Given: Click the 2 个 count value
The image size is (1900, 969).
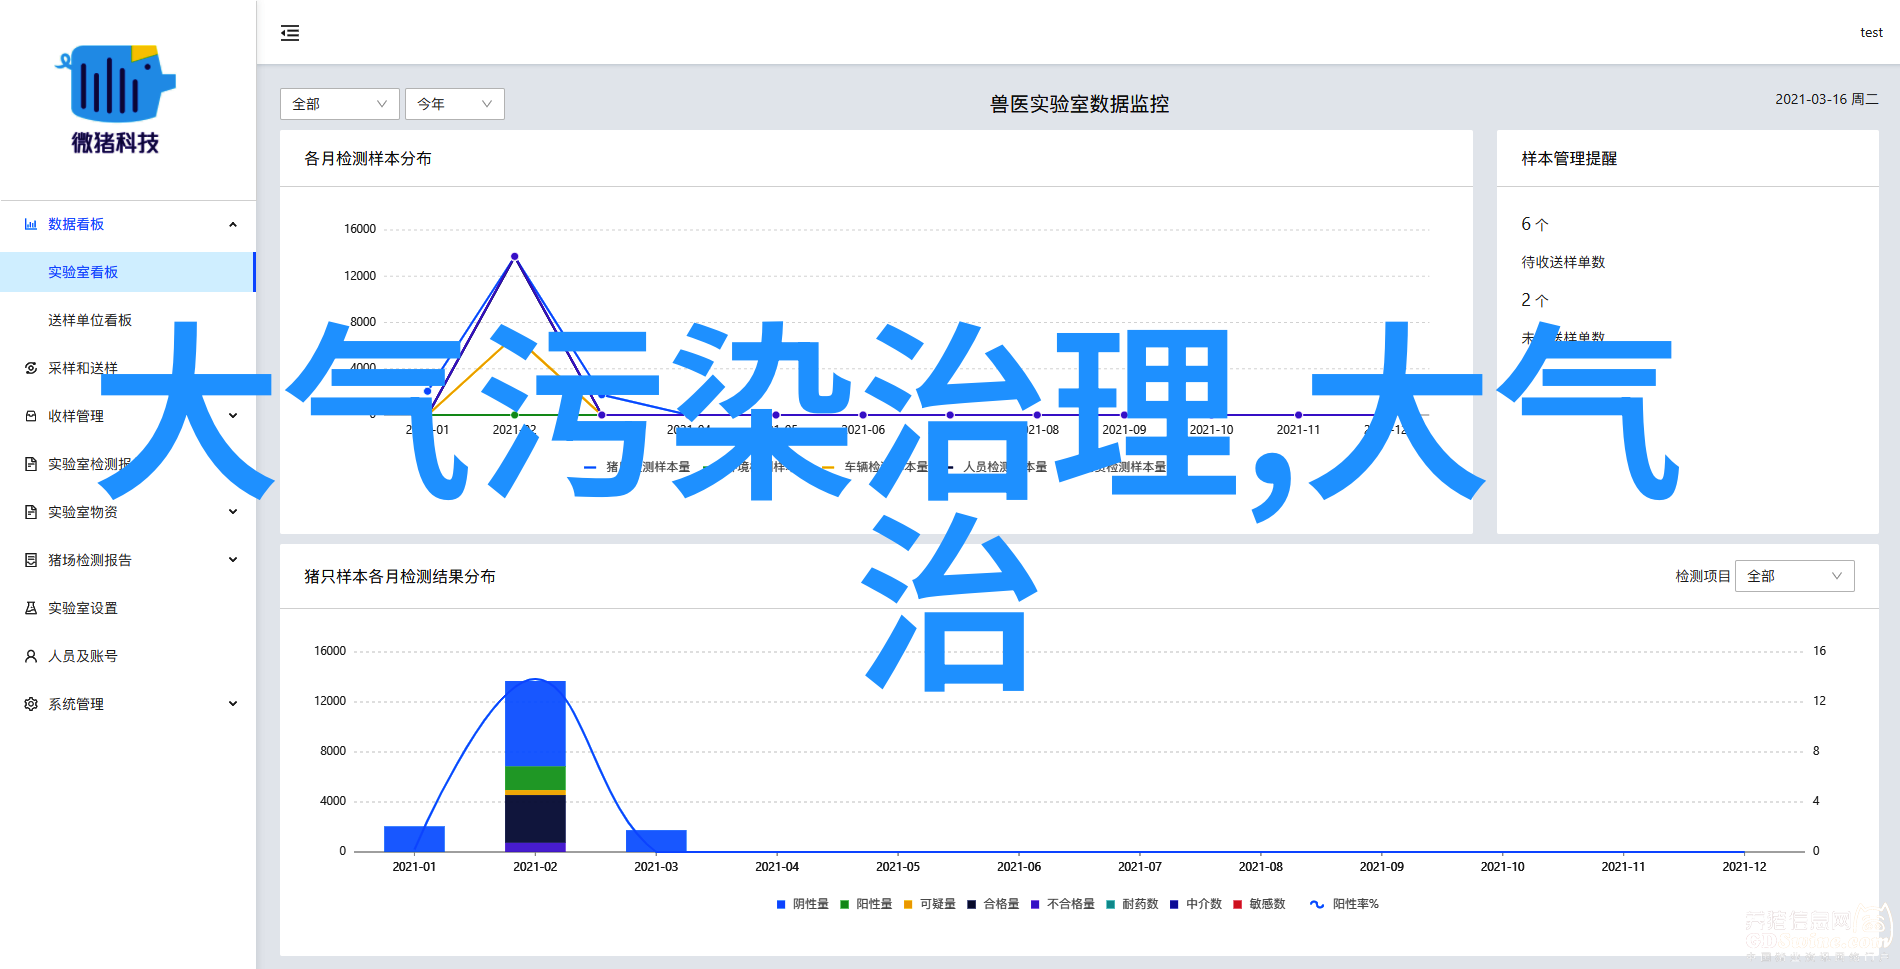Looking at the screenshot, I should coord(1535,300).
